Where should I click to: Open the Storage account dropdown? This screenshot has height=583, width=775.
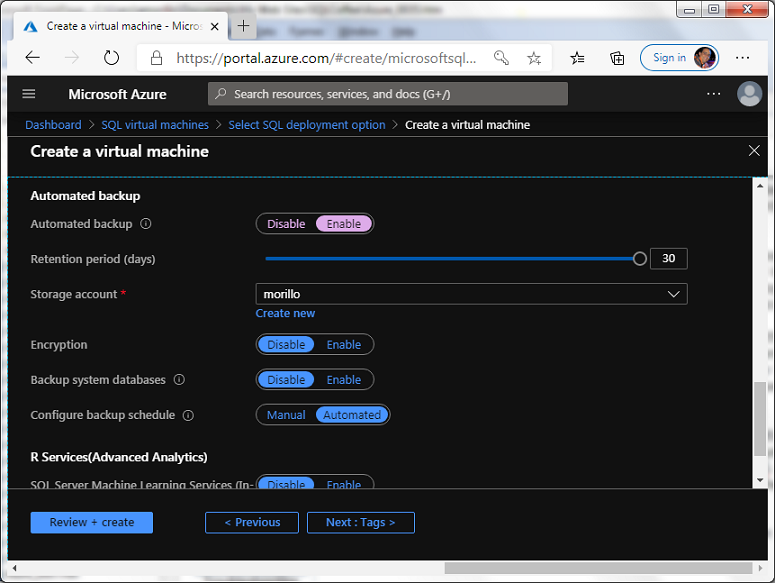point(472,294)
